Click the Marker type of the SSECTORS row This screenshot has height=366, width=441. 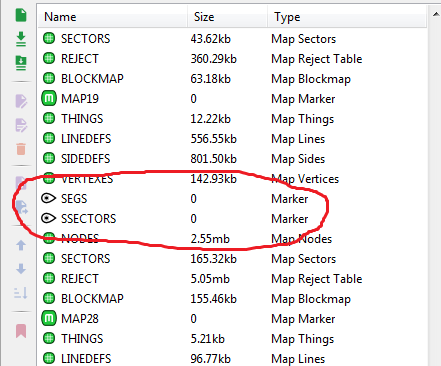(290, 219)
